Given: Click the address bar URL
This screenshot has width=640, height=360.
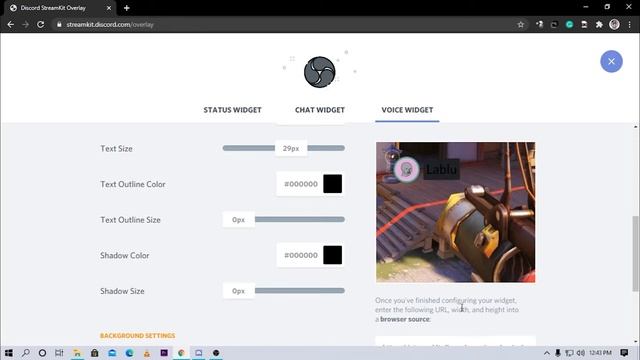Looking at the screenshot, I should tap(110, 24).
